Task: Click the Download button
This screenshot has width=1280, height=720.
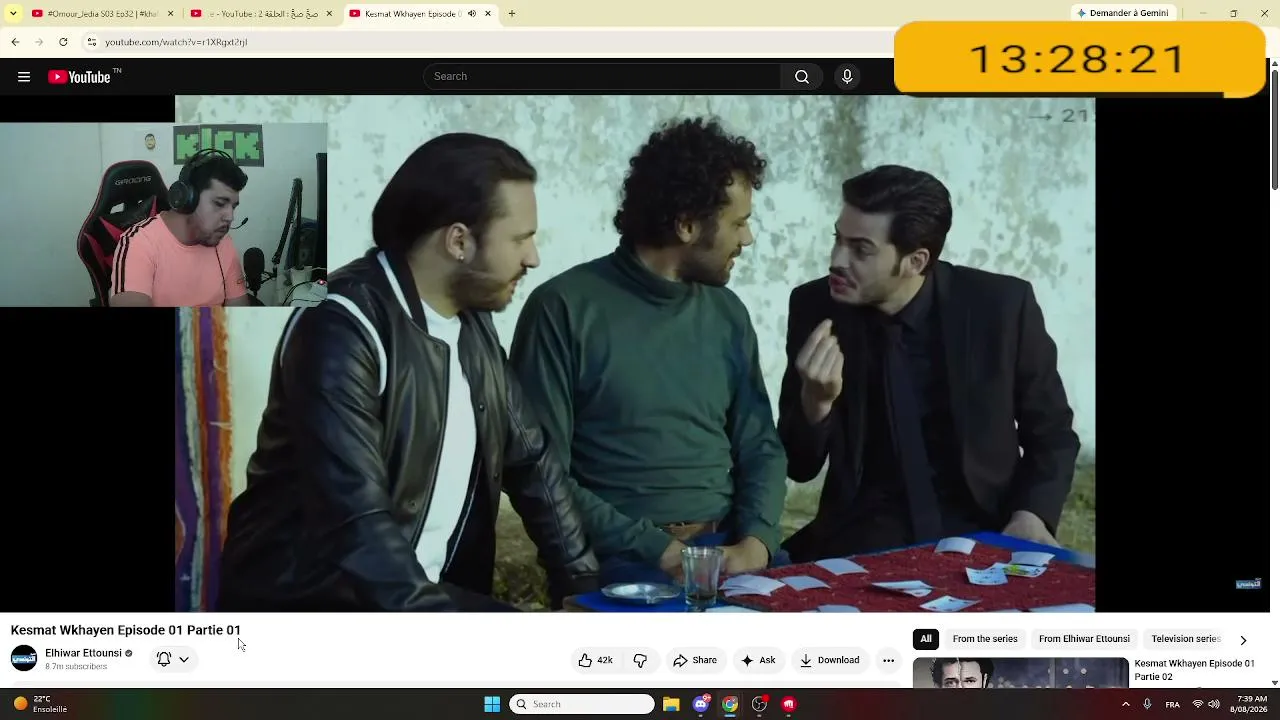Action: pyautogui.click(x=830, y=660)
